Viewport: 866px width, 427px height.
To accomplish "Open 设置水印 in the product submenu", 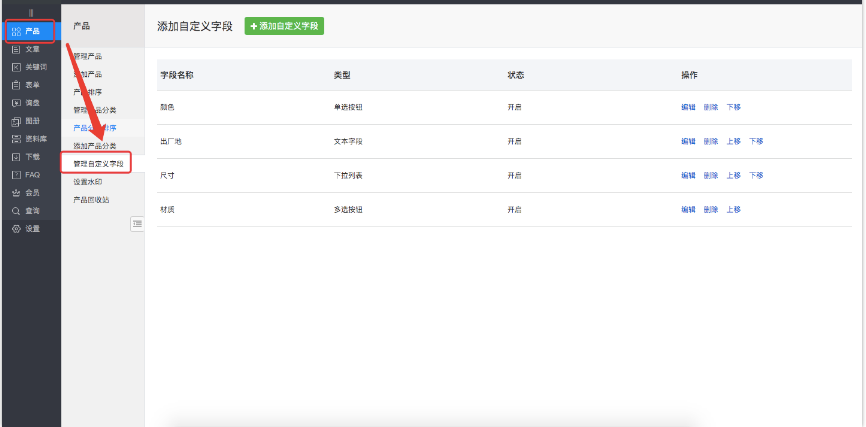I will pyautogui.click(x=88, y=182).
